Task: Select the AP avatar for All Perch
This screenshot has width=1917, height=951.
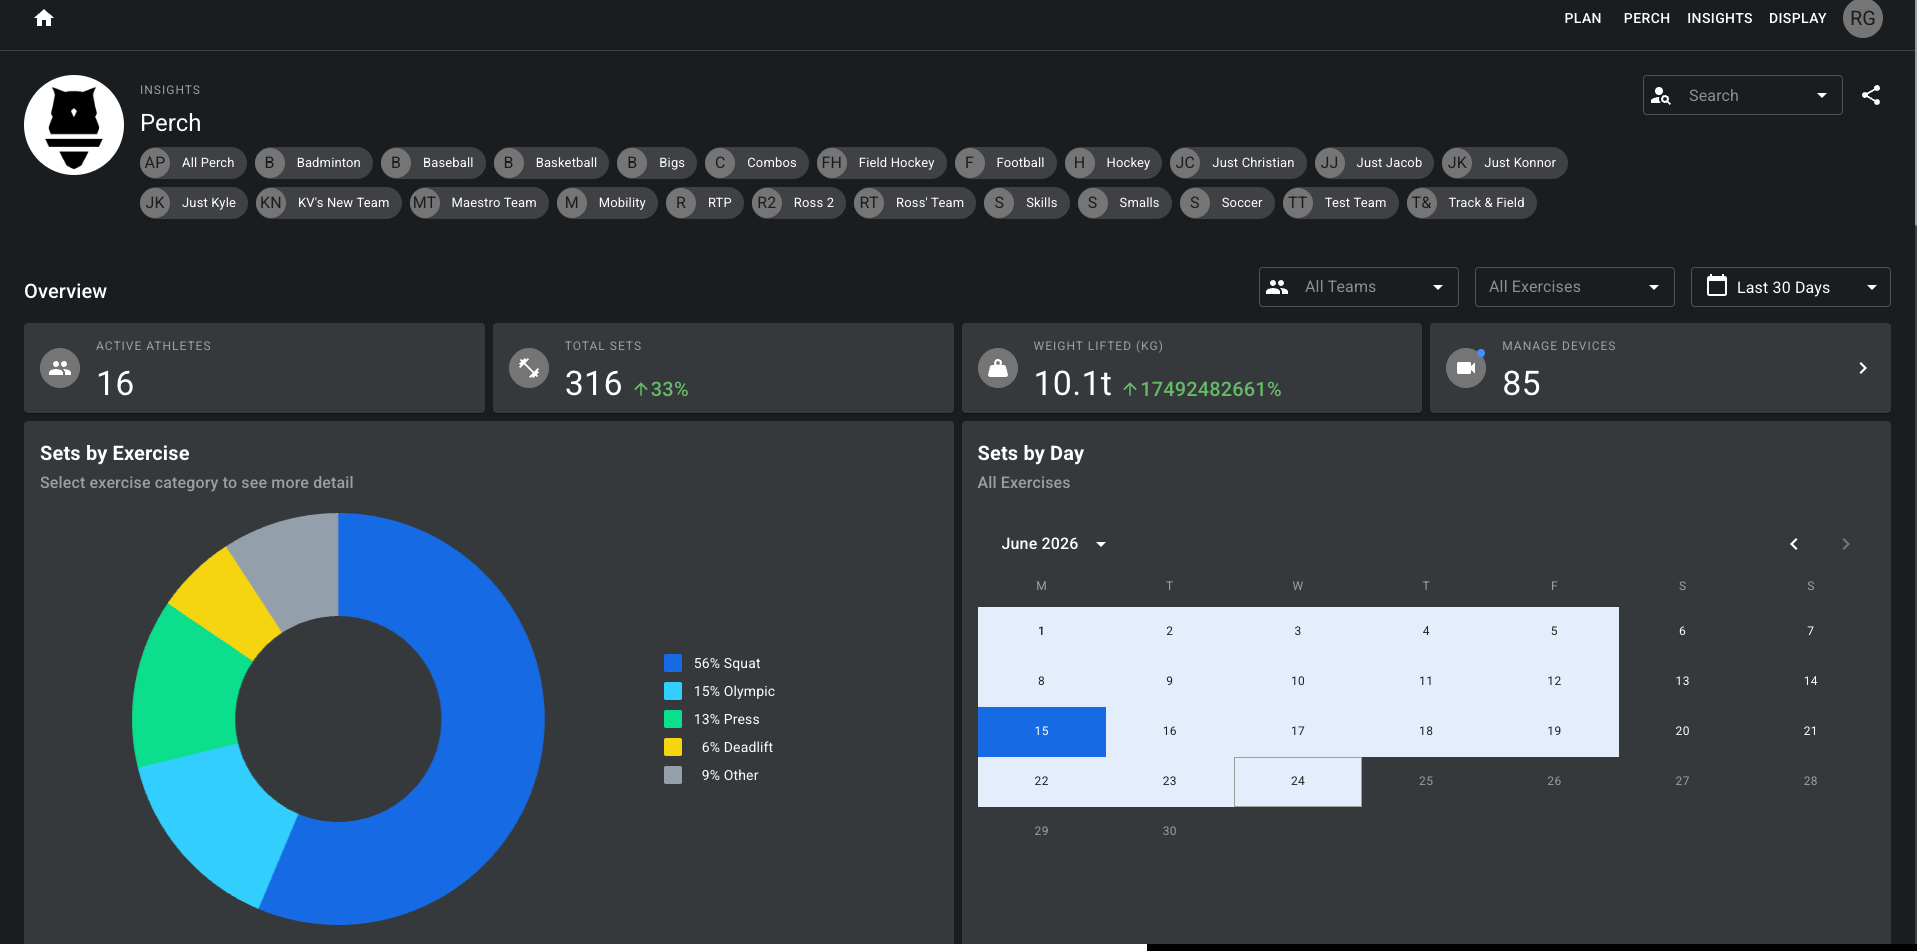Action: 155,163
